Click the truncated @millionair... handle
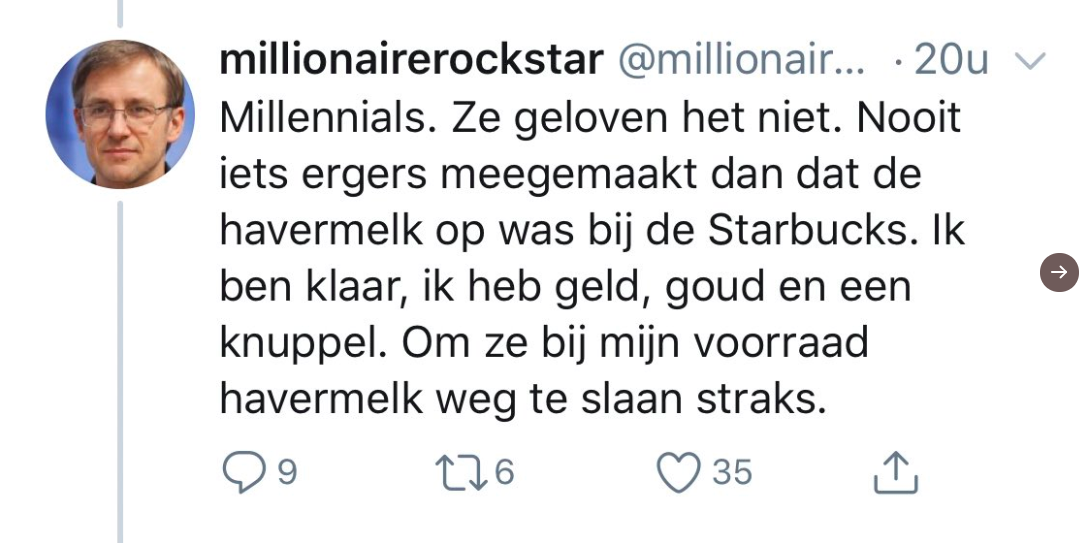The height and width of the screenshot is (543, 1089). point(741,61)
